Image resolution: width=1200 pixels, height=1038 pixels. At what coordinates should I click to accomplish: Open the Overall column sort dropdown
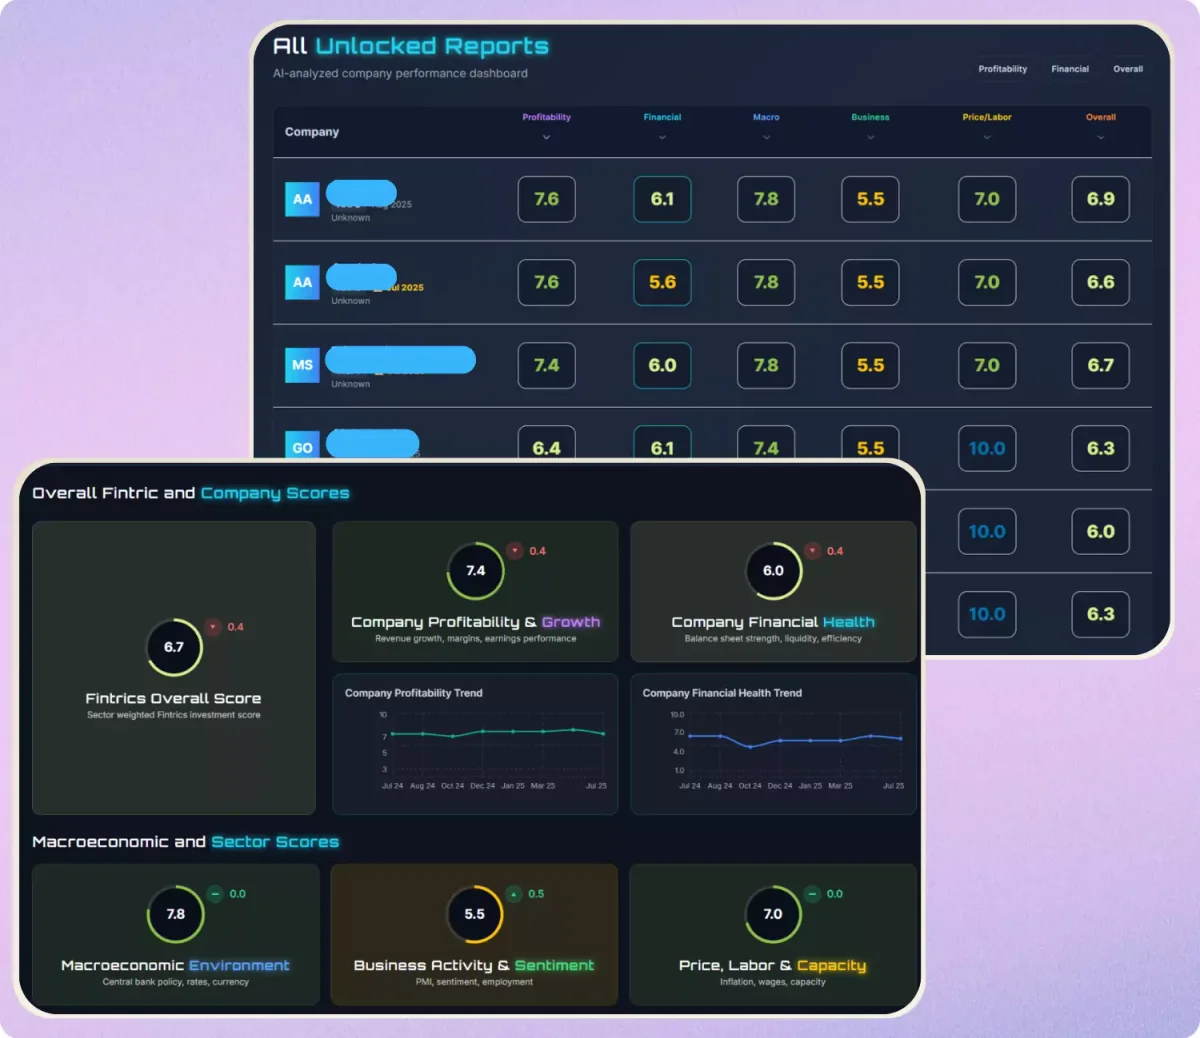point(1100,135)
